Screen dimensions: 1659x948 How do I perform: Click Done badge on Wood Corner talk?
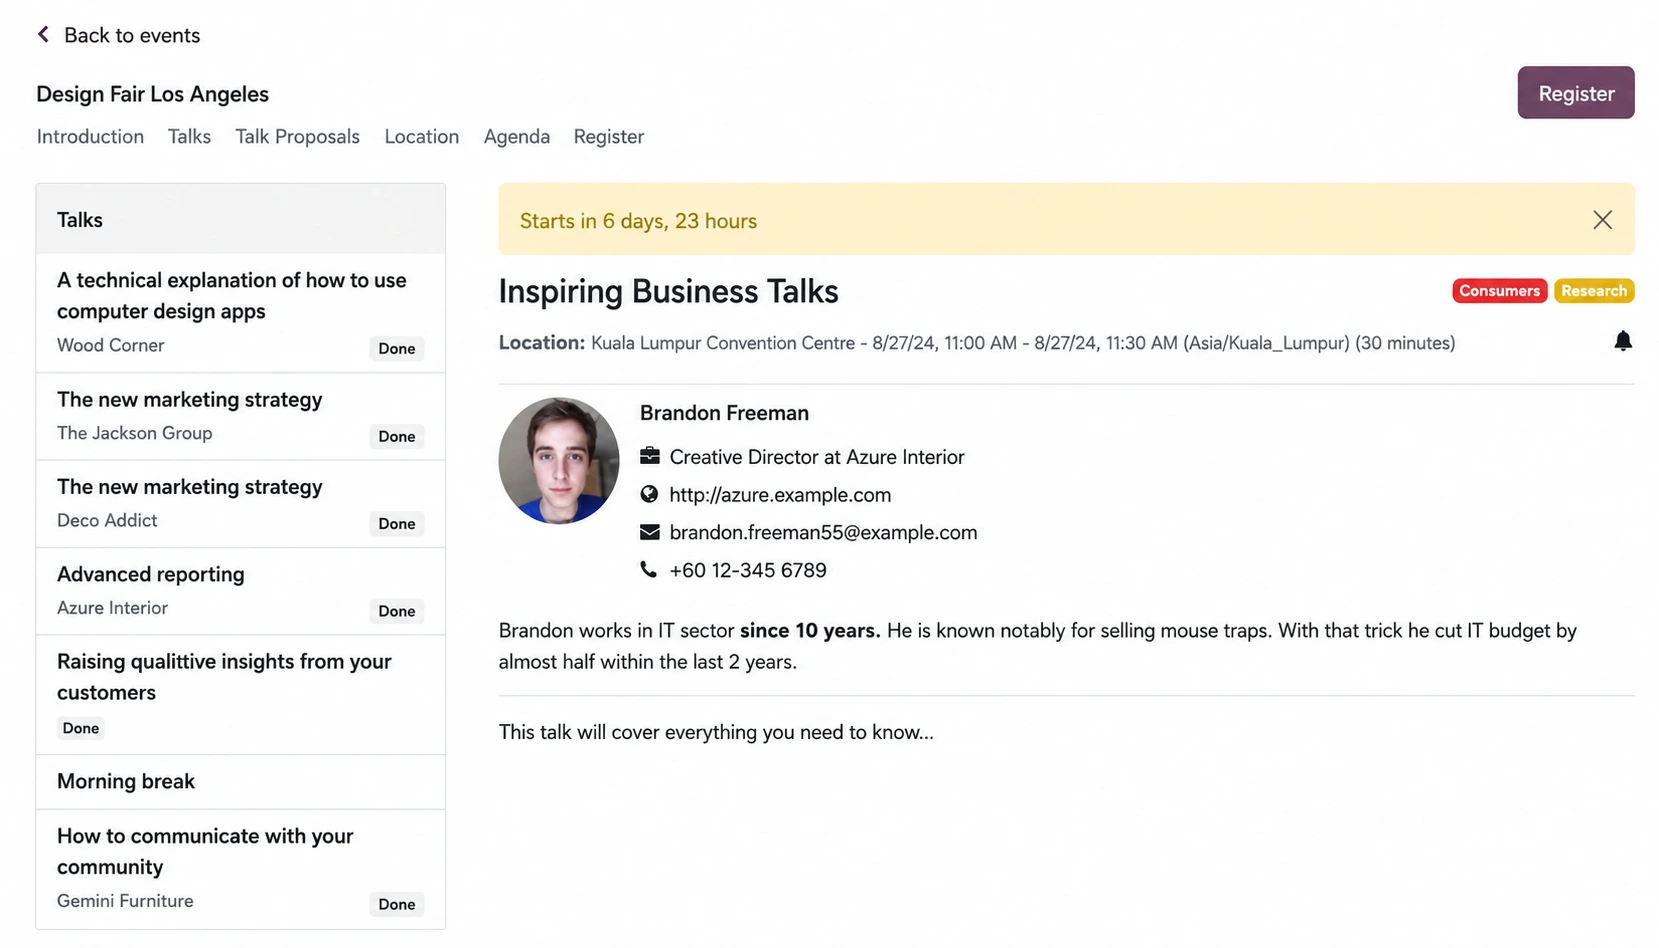click(x=397, y=348)
